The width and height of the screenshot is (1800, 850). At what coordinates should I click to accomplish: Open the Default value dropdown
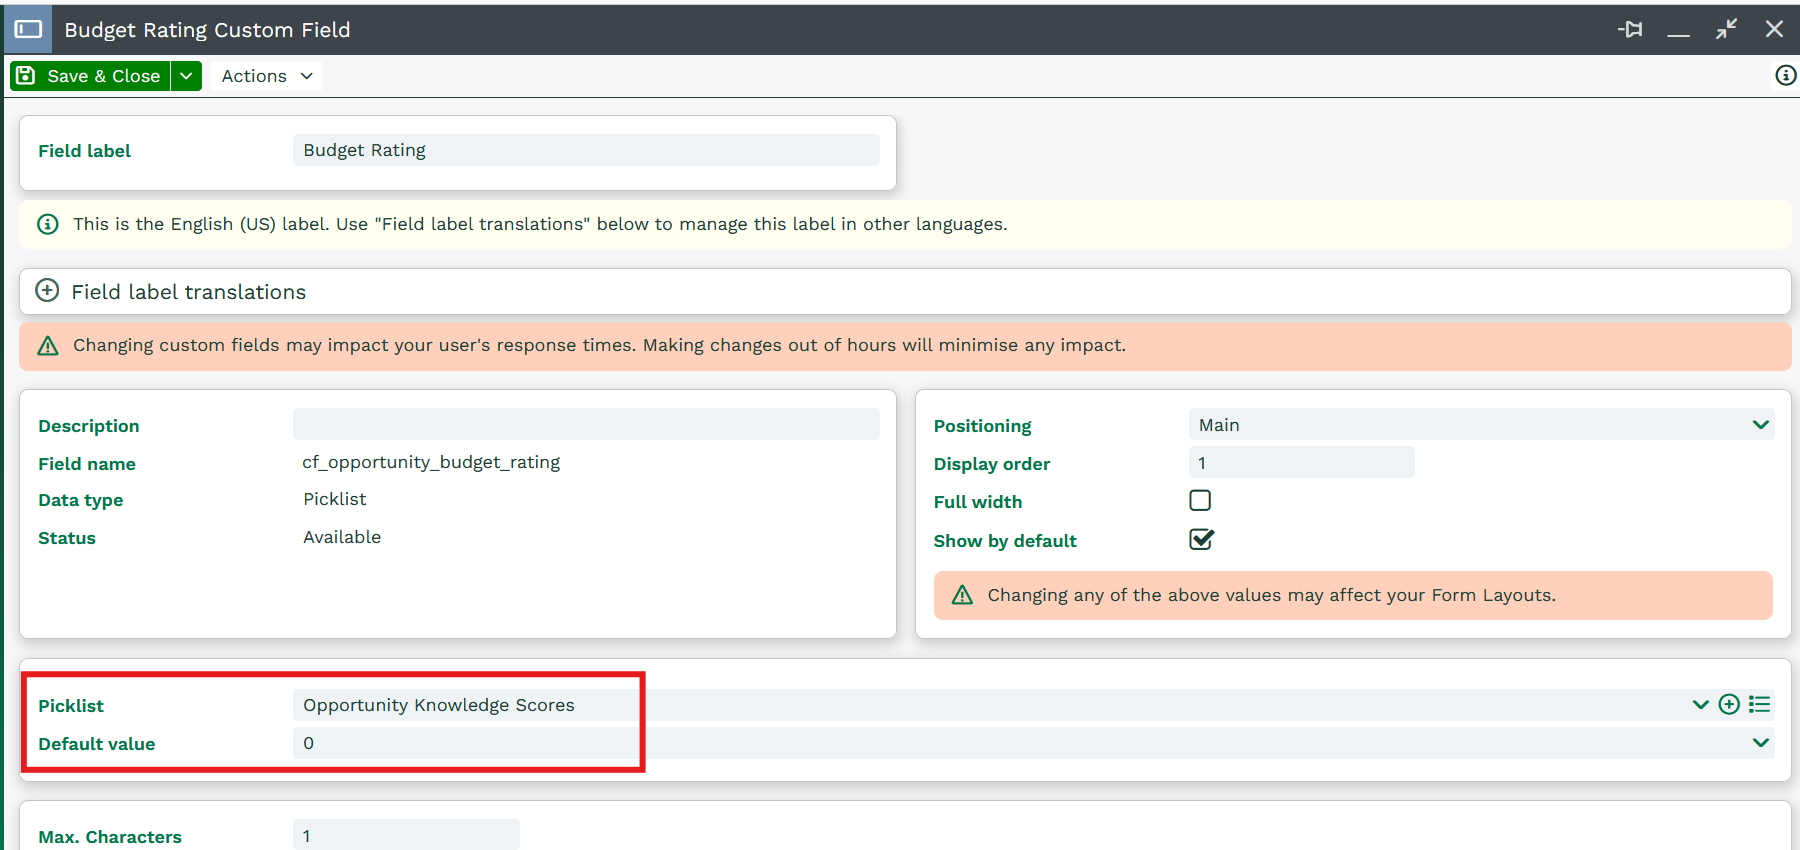(1760, 743)
